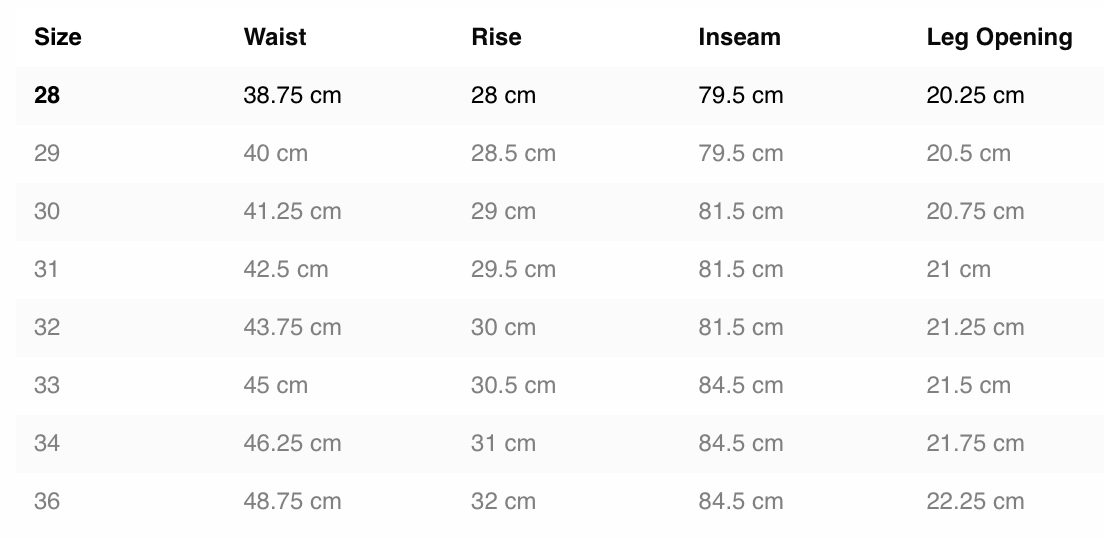Select the size 34 row
Screen dimensions: 1104x538
560,444
